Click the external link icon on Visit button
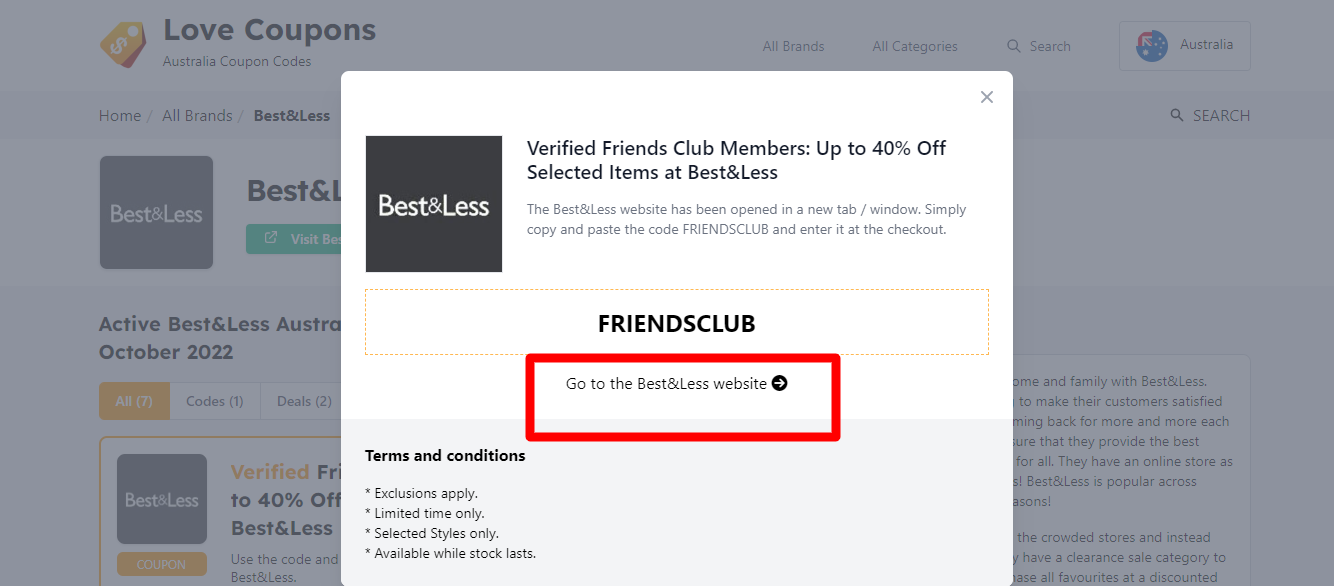The width and height of the screenshot is (1334, 586). click(271, 239)
